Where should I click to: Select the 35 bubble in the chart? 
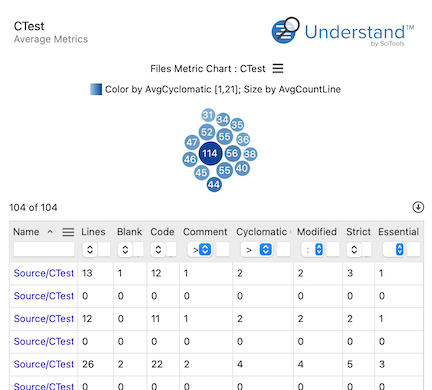[x=237, y=125]
